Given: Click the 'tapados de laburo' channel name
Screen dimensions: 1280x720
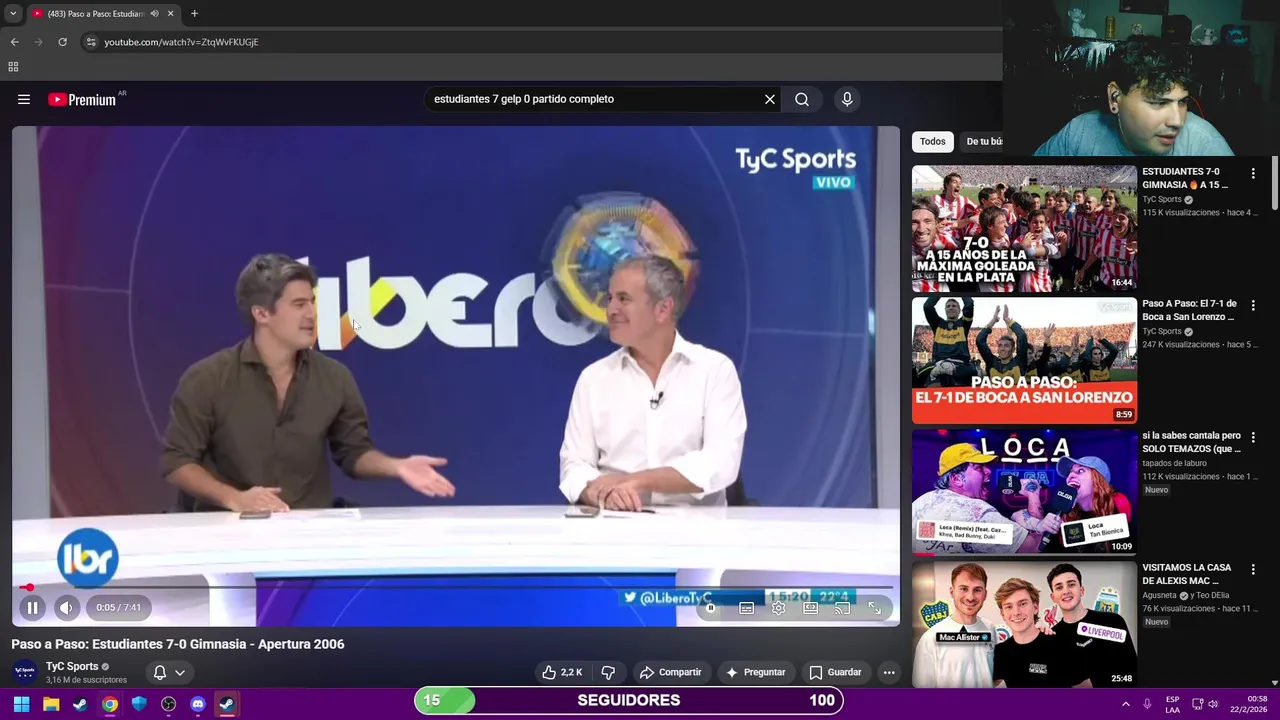Looking at the screenshot, I should pyautogui.click(x=1174, y=463).
